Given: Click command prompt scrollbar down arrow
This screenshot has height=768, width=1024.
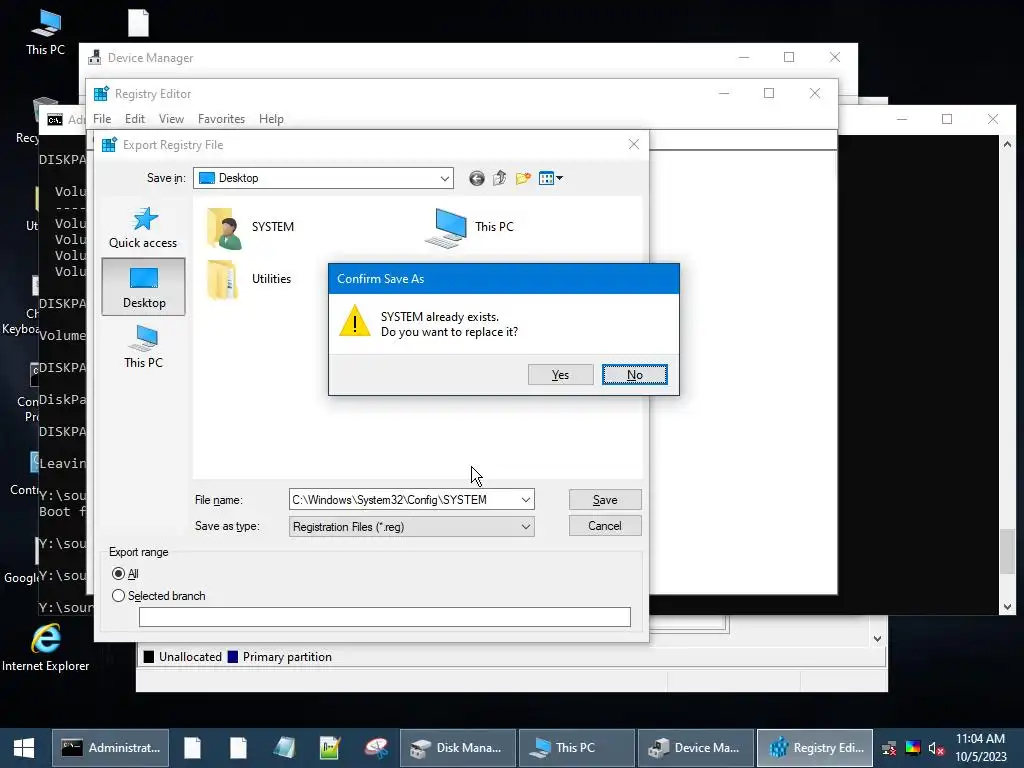Looking at the screenshot, I should 1008,607.
